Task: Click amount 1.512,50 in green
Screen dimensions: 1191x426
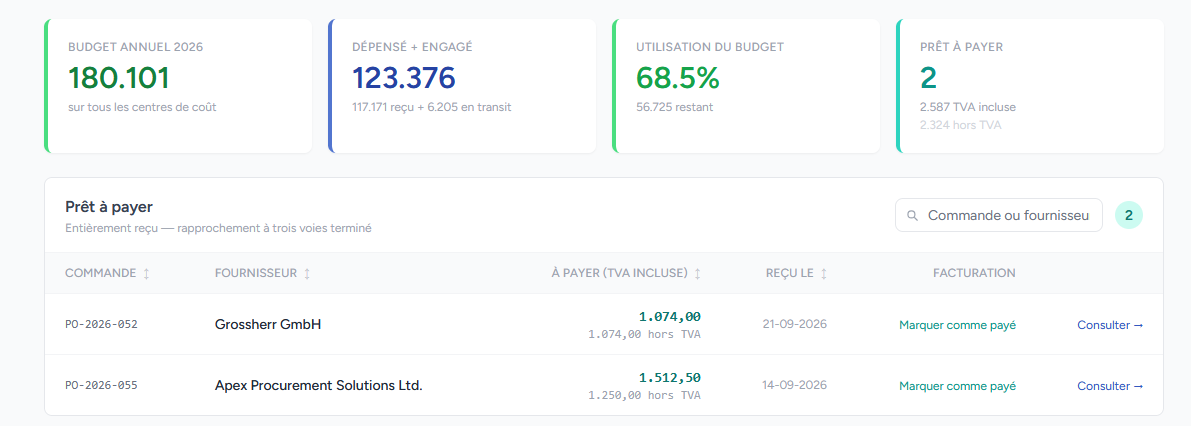Action: click(669, 377)
